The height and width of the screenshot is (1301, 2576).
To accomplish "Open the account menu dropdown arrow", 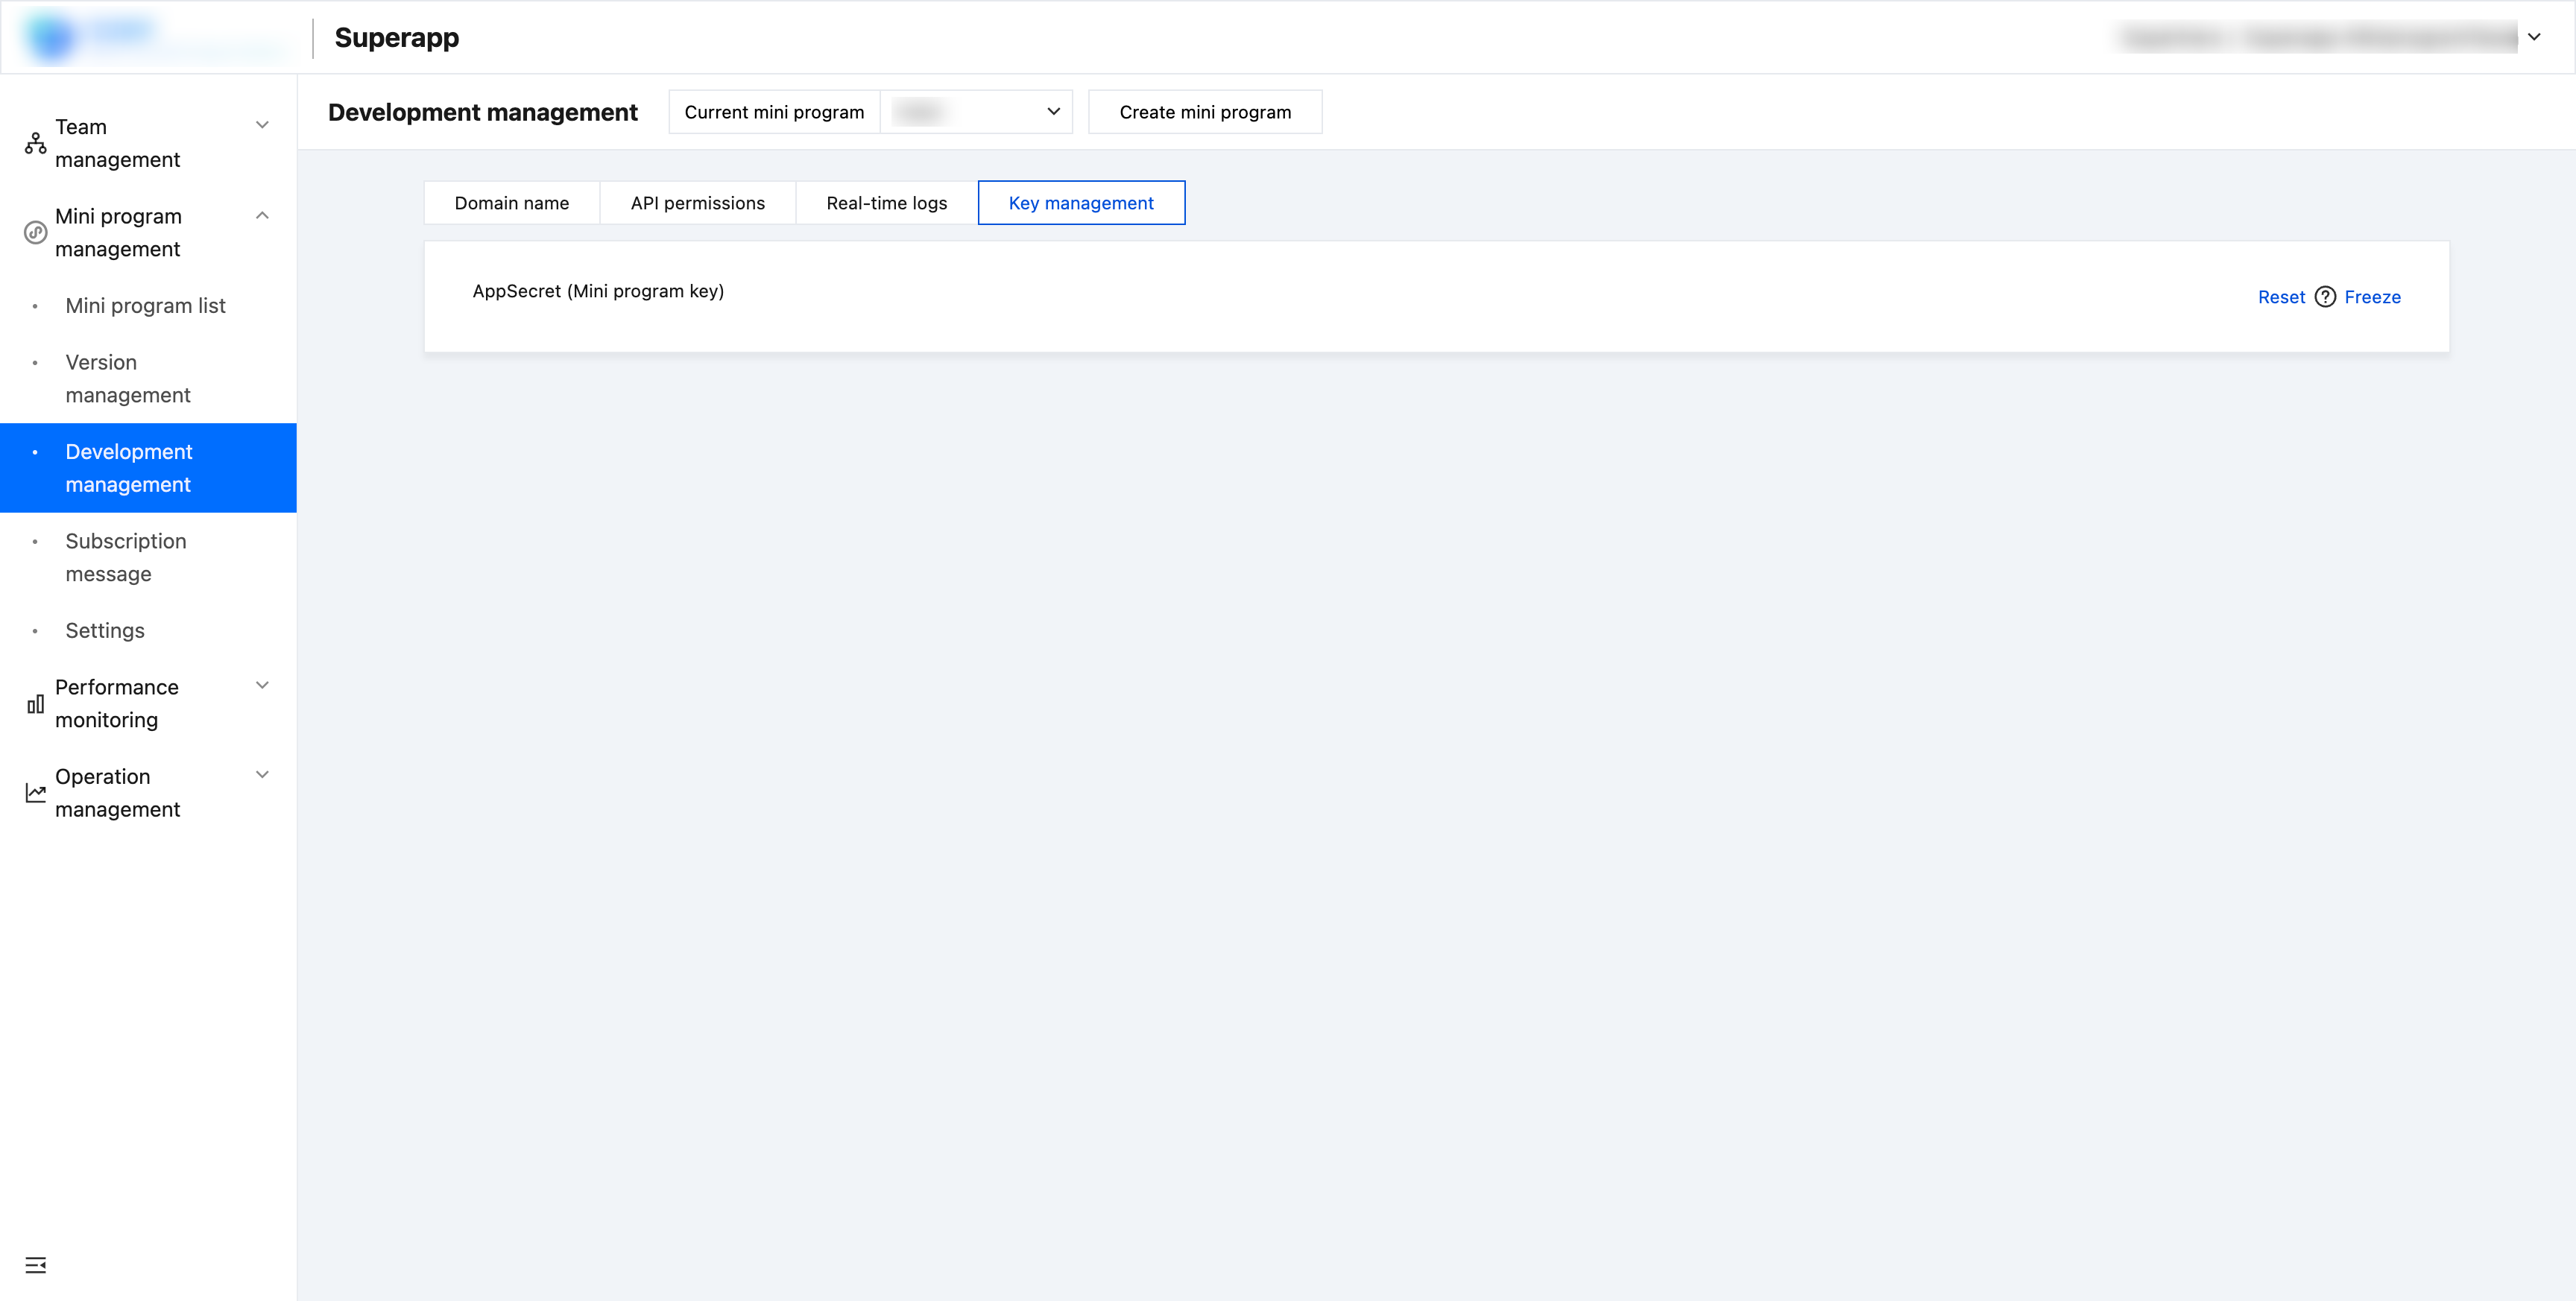I will point(2535,37).
